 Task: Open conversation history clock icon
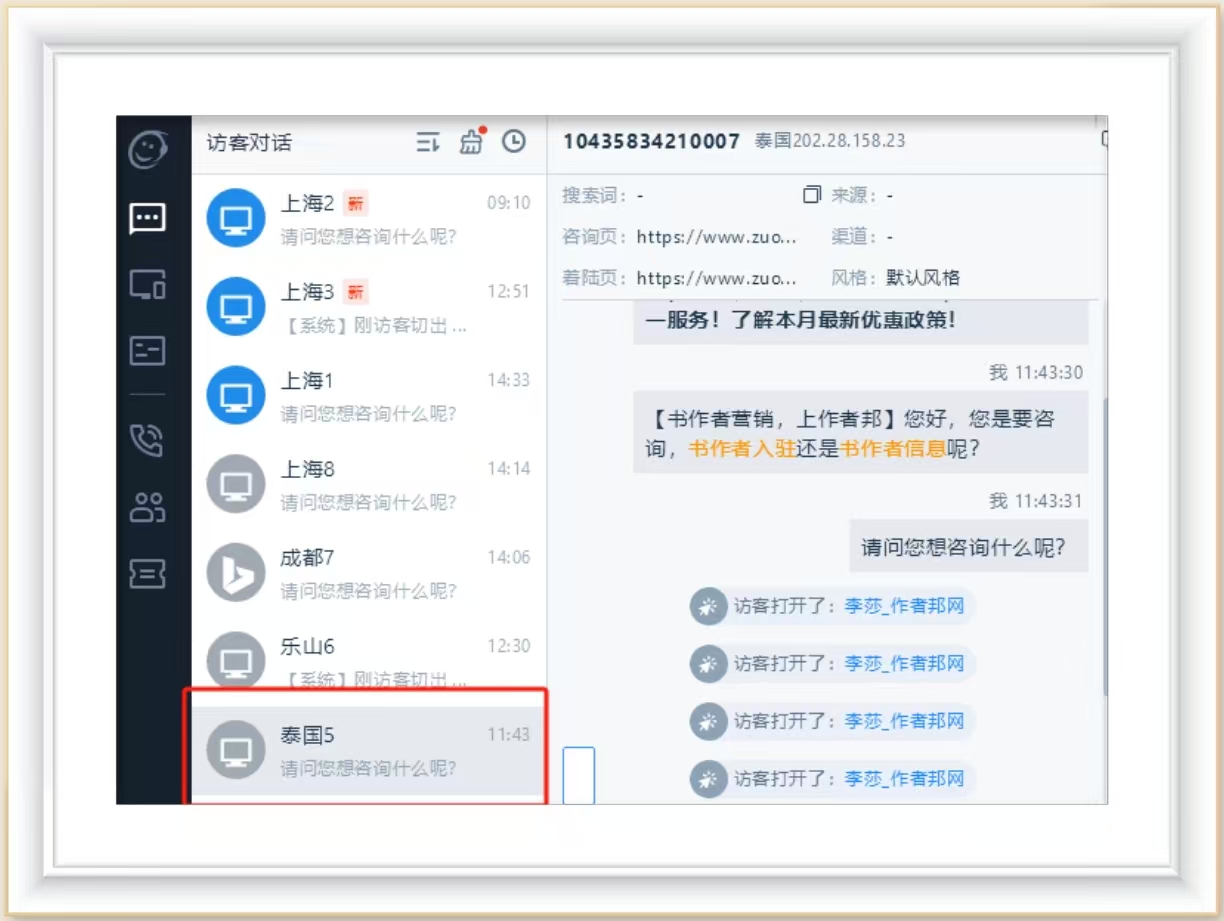click(x=514, y=142)
